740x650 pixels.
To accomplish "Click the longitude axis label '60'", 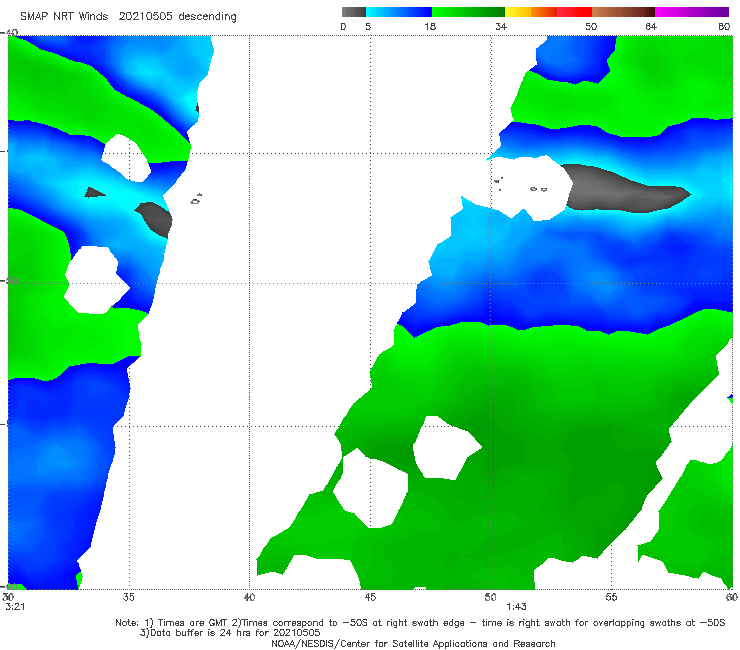I will (732, 597).
